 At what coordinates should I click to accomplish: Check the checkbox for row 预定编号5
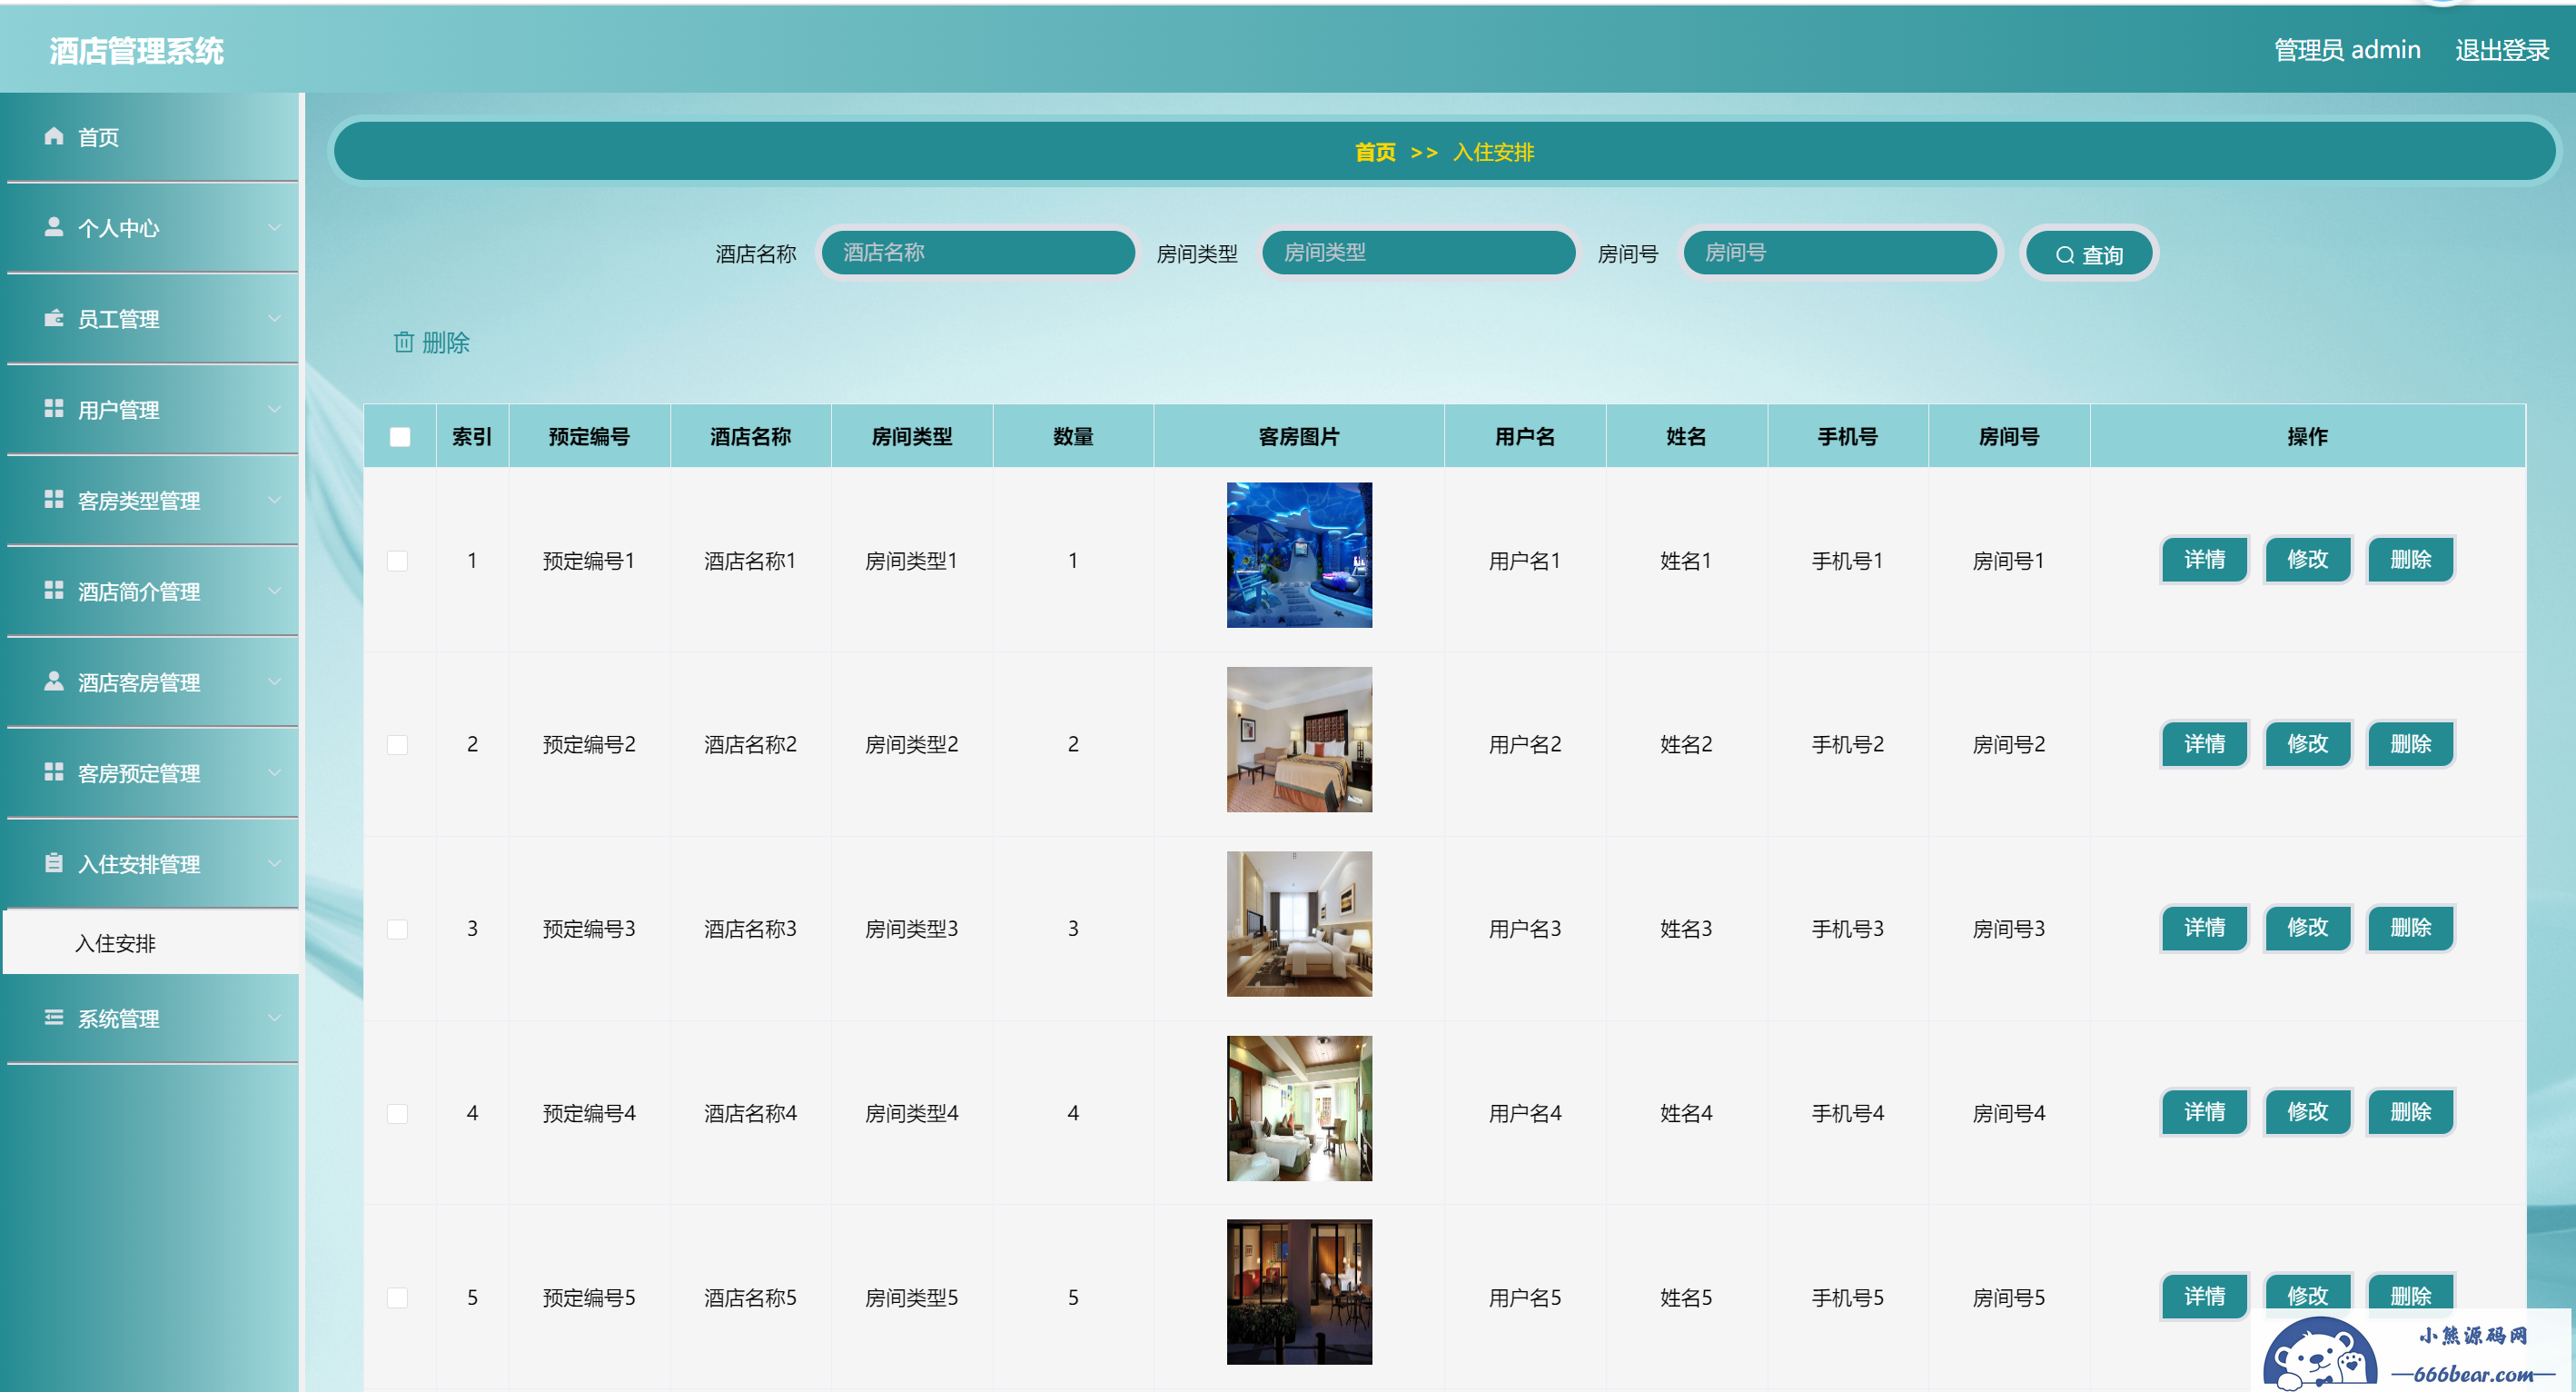pos(398,1298)
